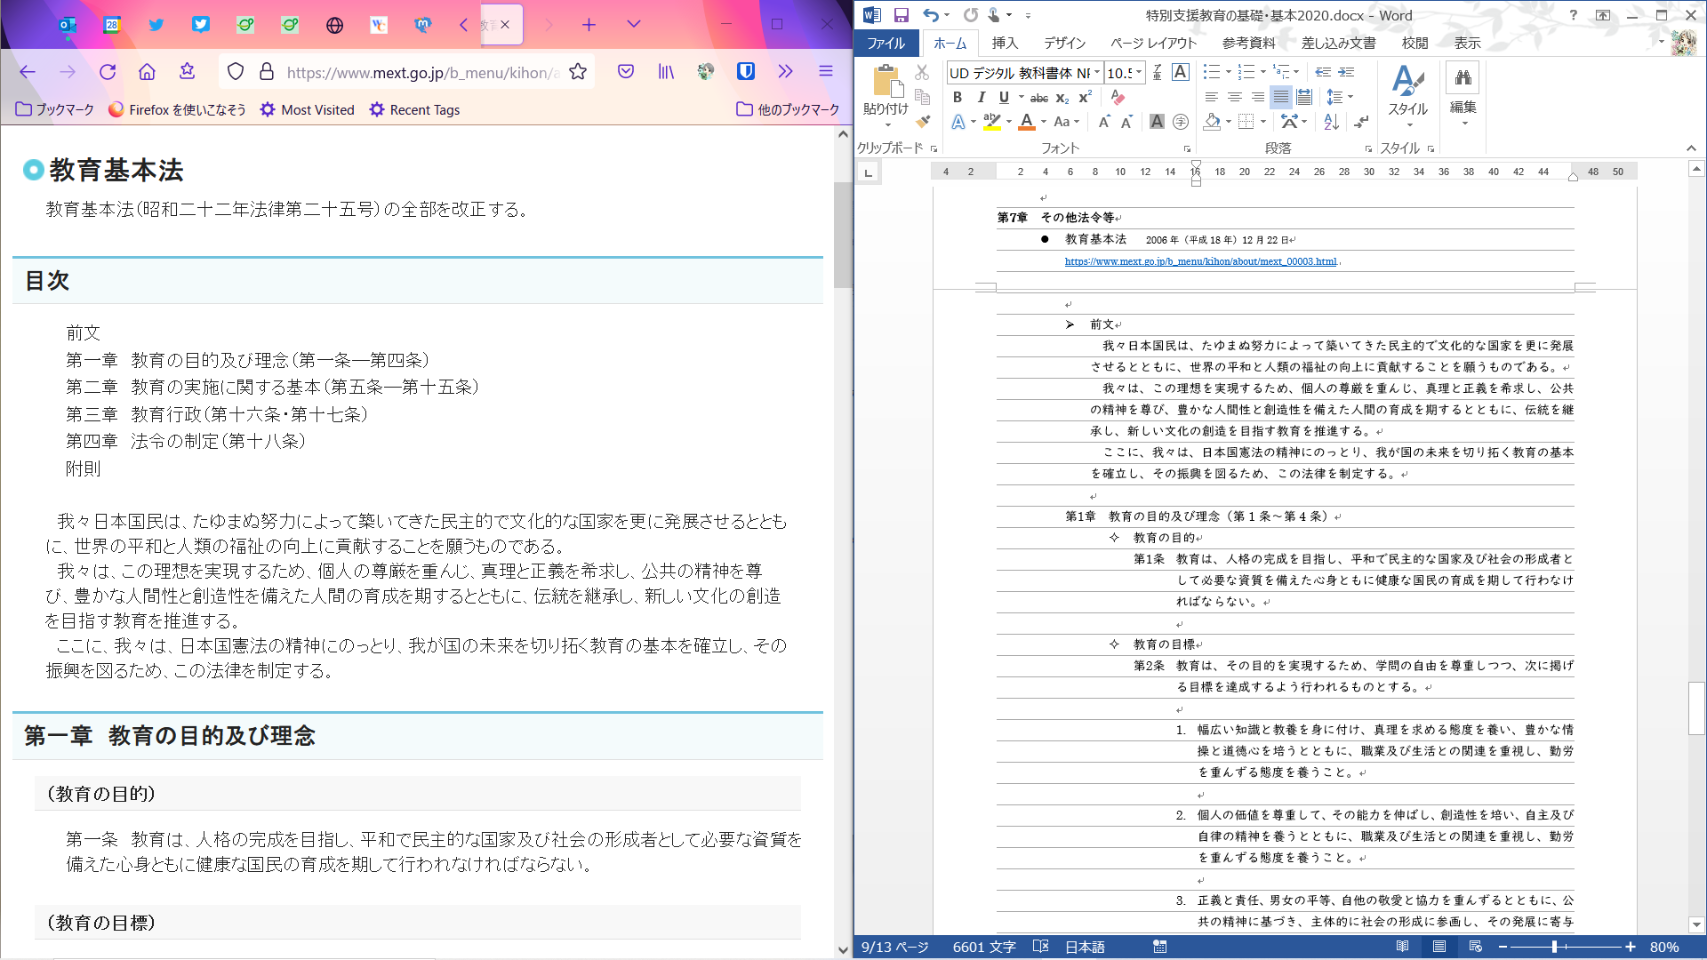Click the zoom slider handle in Word
This screenshot has width=1707, height=960.
pyautogui.click(x=1554, y=947)
